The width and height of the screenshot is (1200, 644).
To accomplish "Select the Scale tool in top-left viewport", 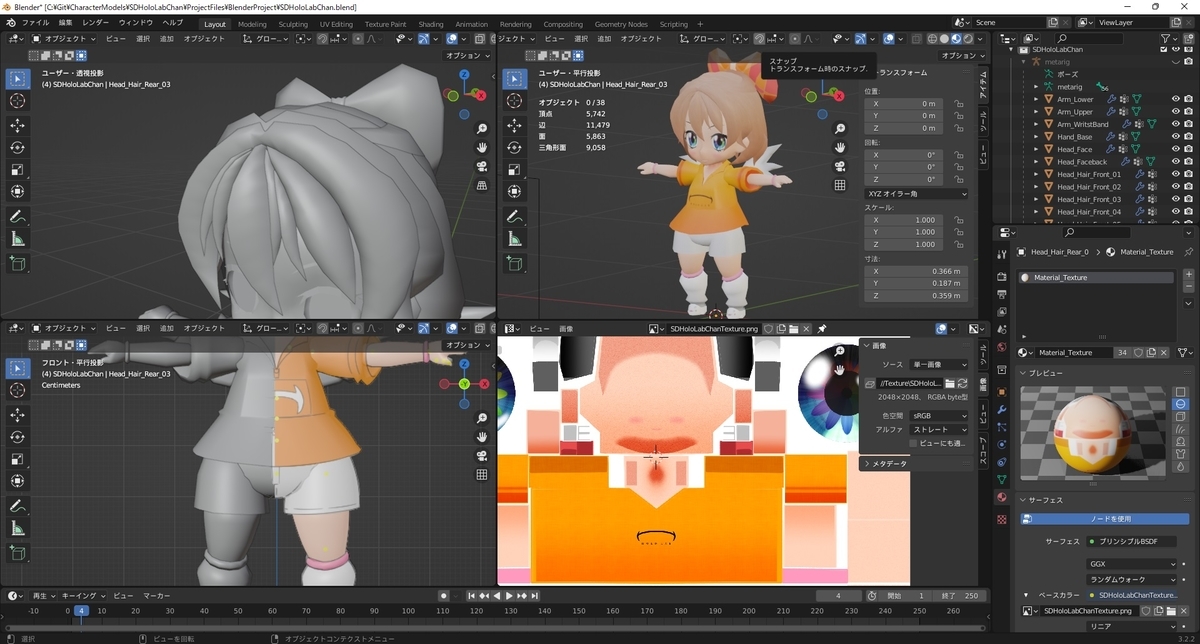I will coord(18,169).
